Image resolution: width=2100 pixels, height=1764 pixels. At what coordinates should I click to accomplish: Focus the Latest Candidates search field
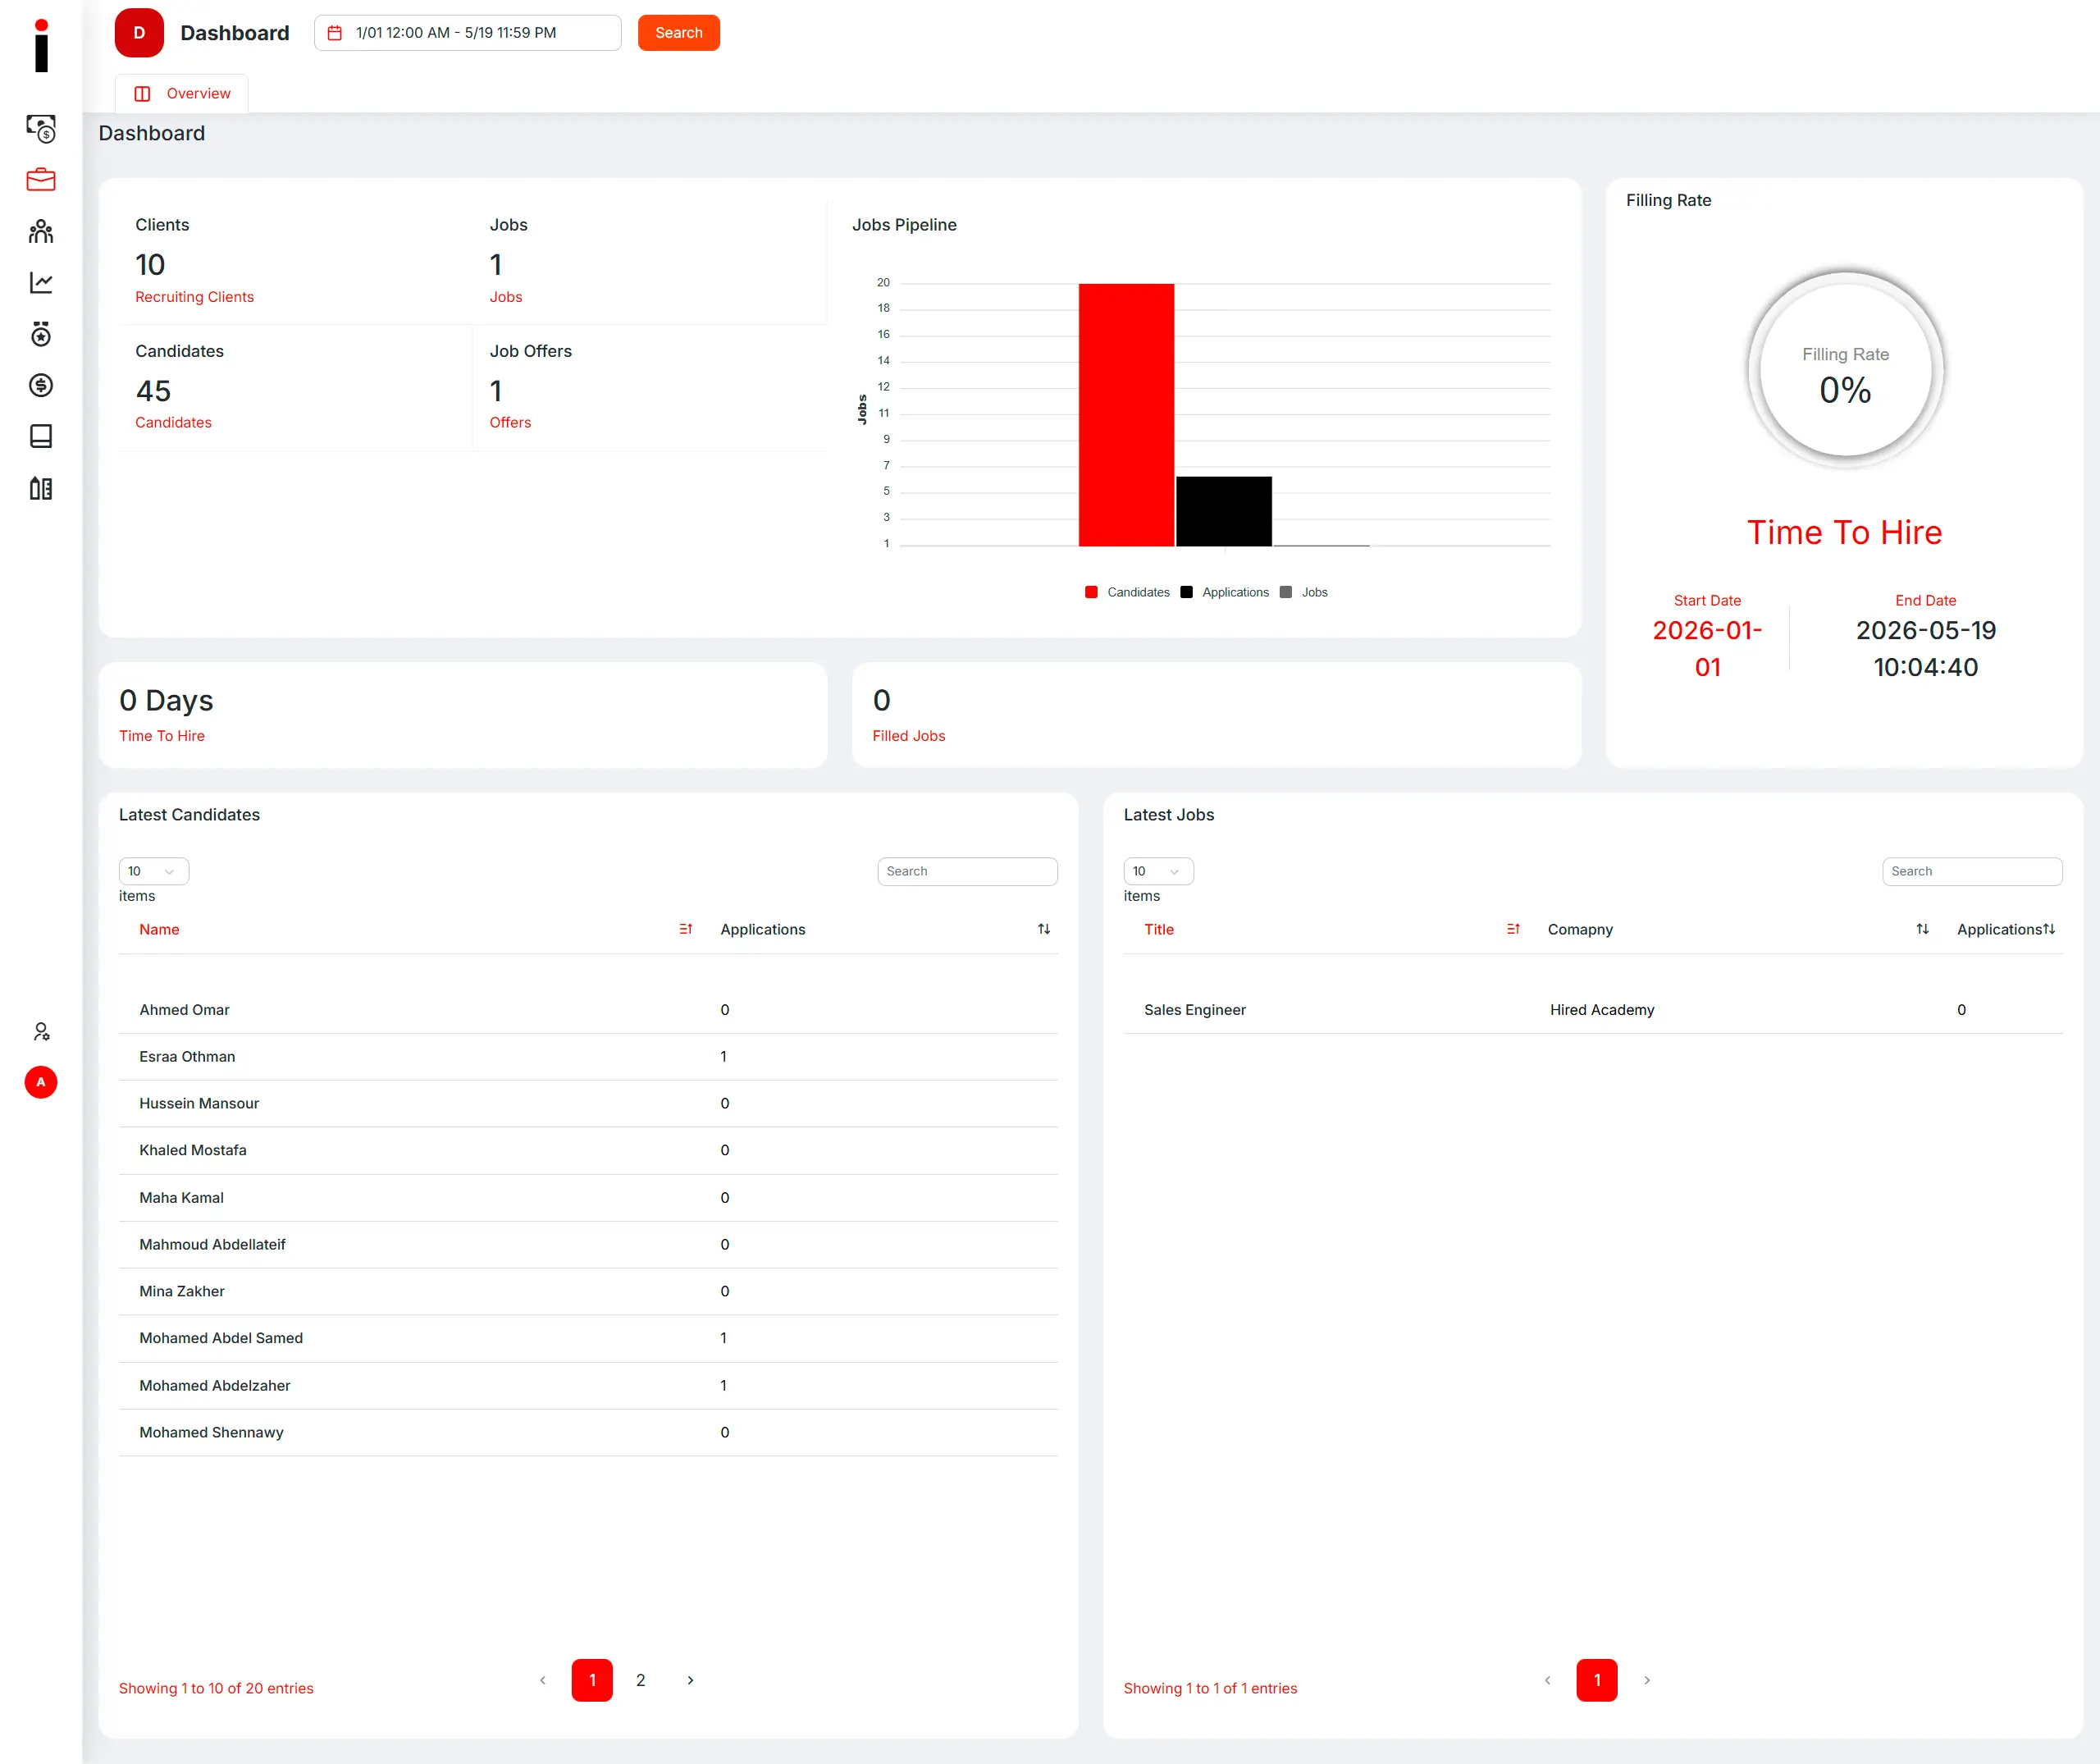[x=968, y=871]
